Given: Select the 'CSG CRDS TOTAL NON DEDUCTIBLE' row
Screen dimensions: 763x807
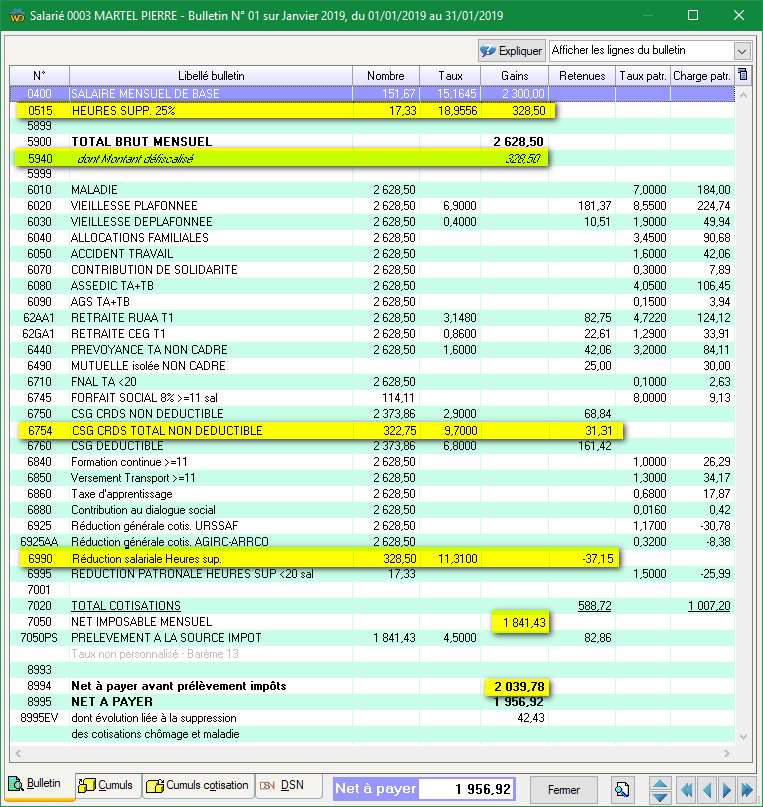Looking at the screenshot, I should tap(372, 431).
